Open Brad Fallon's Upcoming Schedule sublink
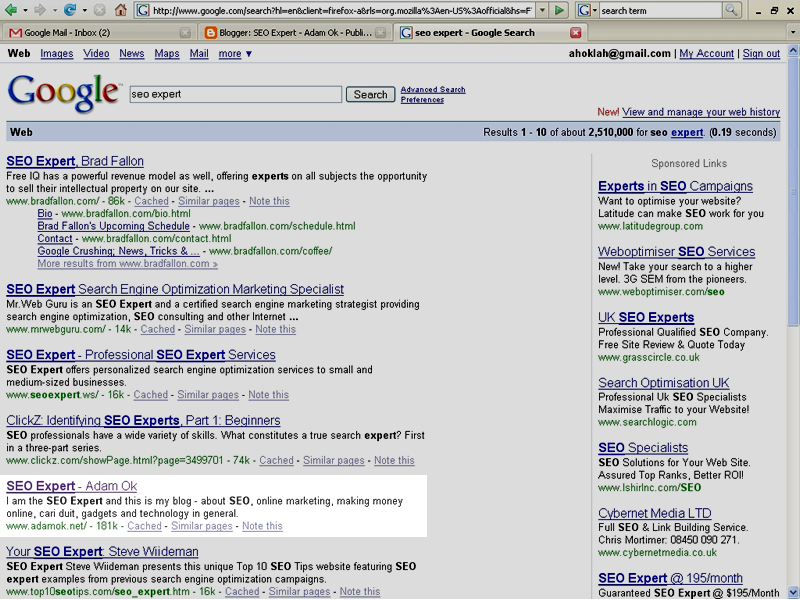Screen dimensions: 800x600 point(113,226)
